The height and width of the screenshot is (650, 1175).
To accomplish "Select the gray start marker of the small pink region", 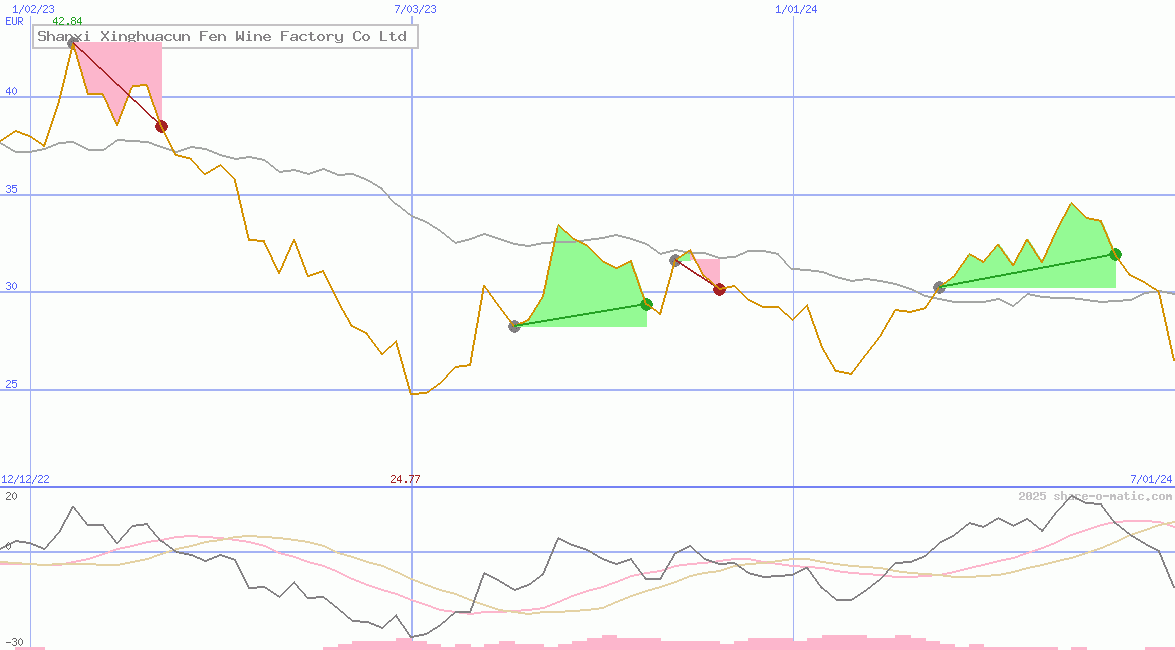I will click(x=675, y=260).
